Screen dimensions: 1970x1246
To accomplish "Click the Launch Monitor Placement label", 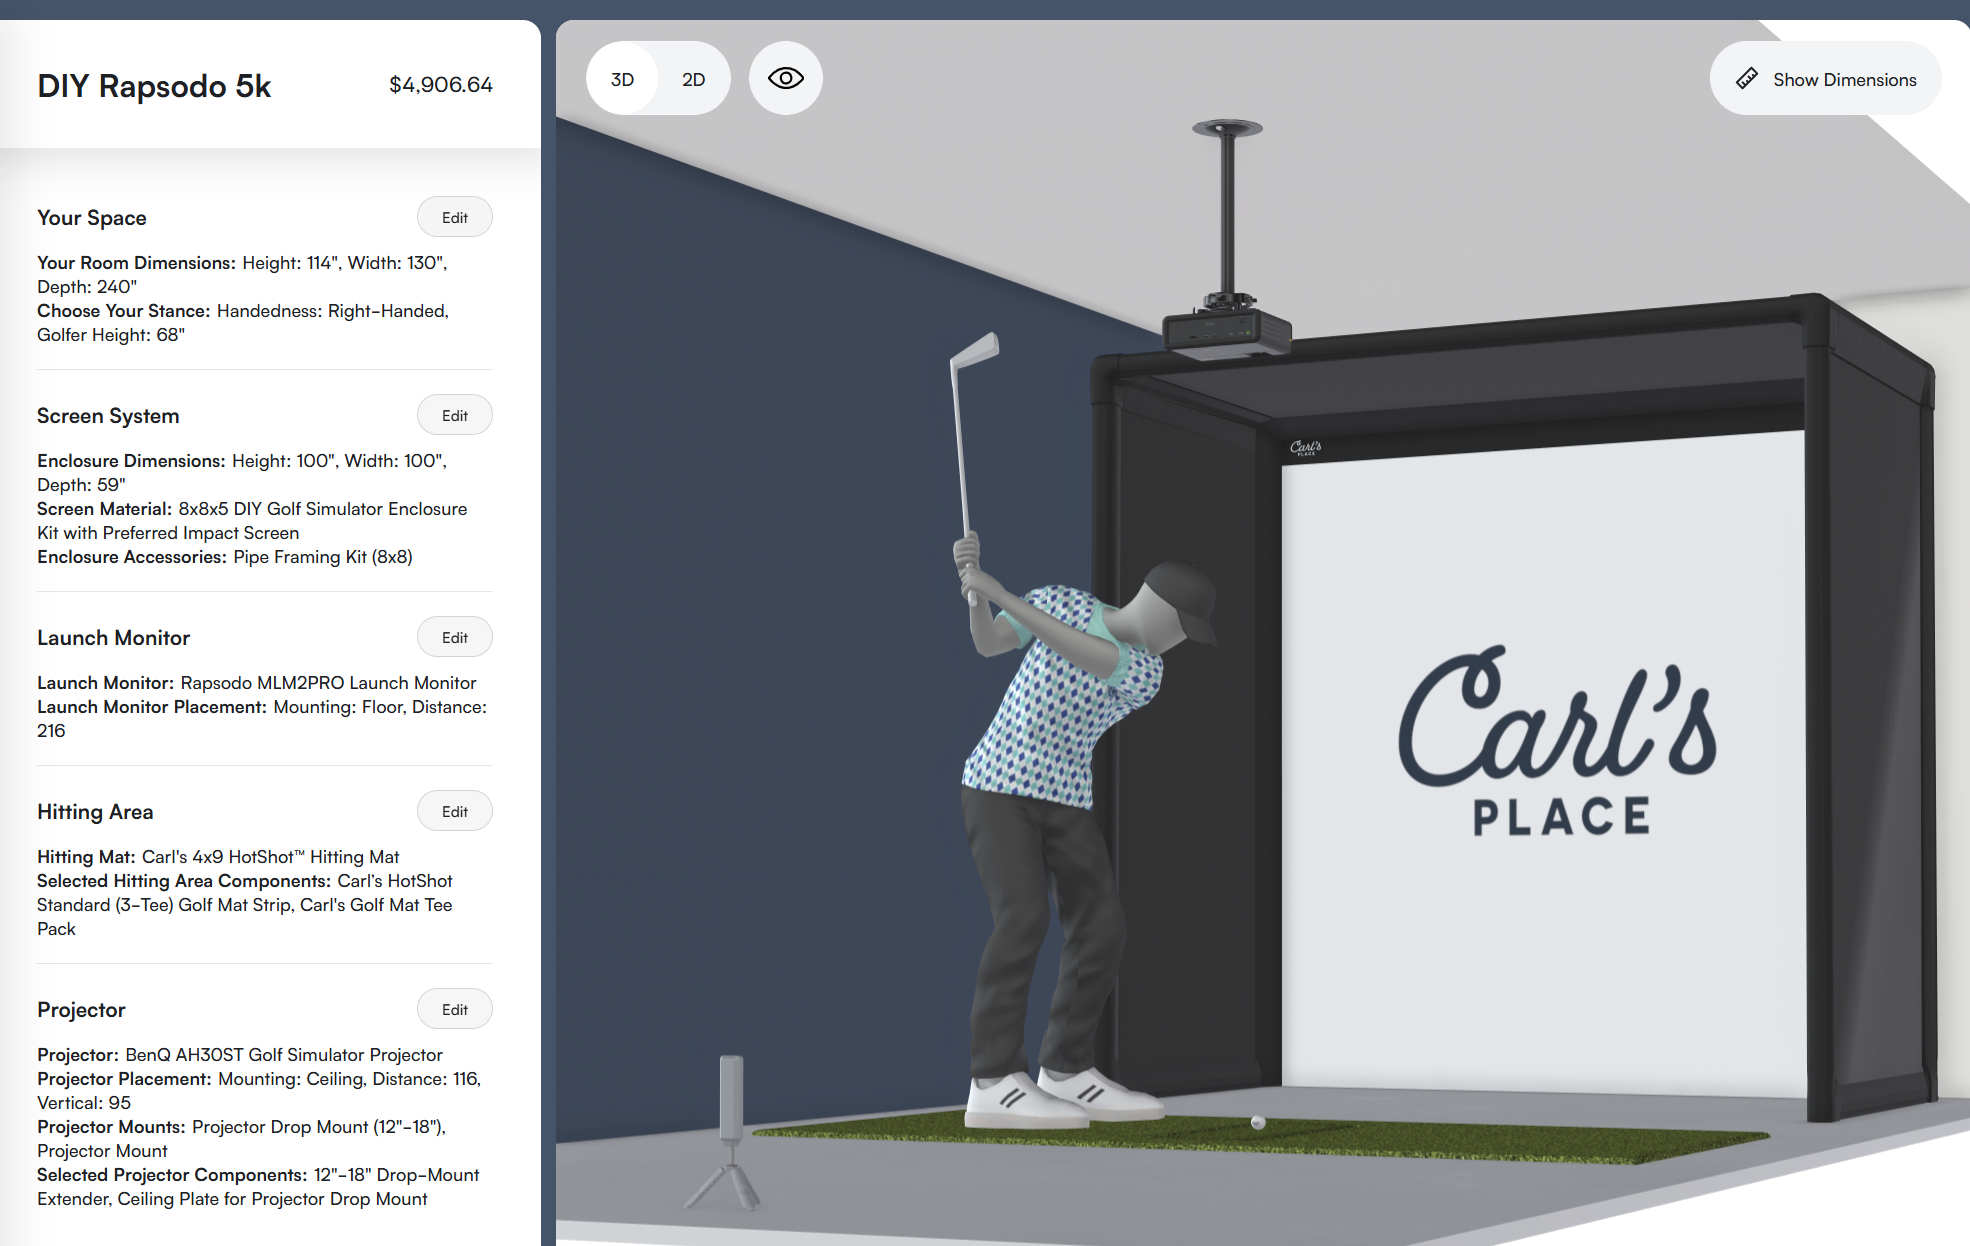I will 152,707.
